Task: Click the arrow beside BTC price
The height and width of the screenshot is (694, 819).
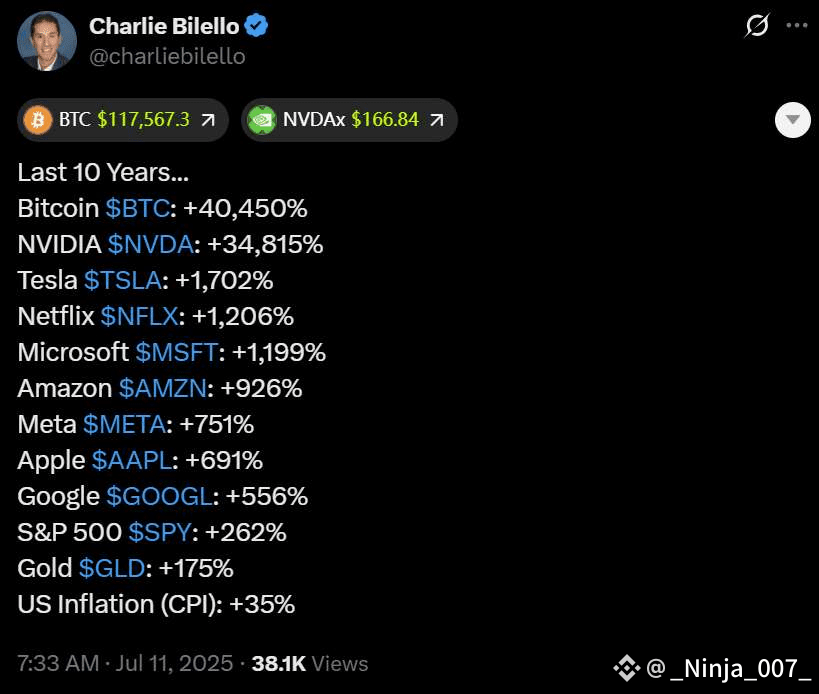Action: pyautogui.click(x=208, y=120)
